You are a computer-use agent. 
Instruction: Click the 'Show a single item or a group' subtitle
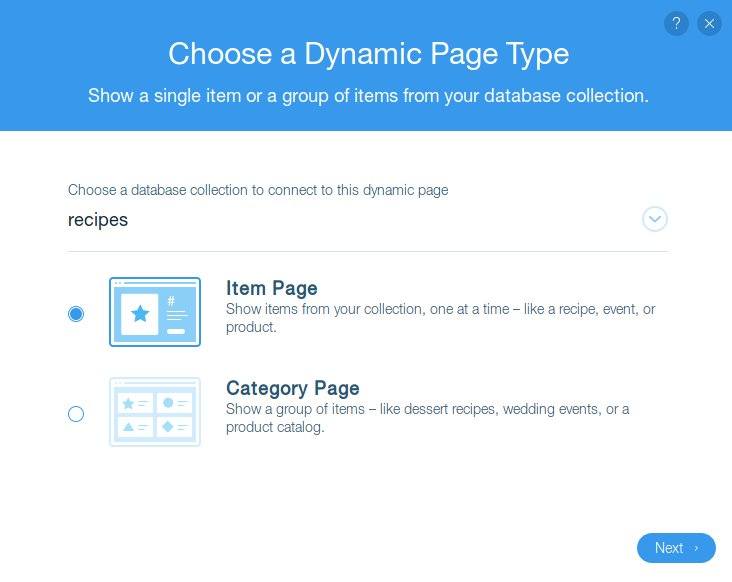point(368,96)
